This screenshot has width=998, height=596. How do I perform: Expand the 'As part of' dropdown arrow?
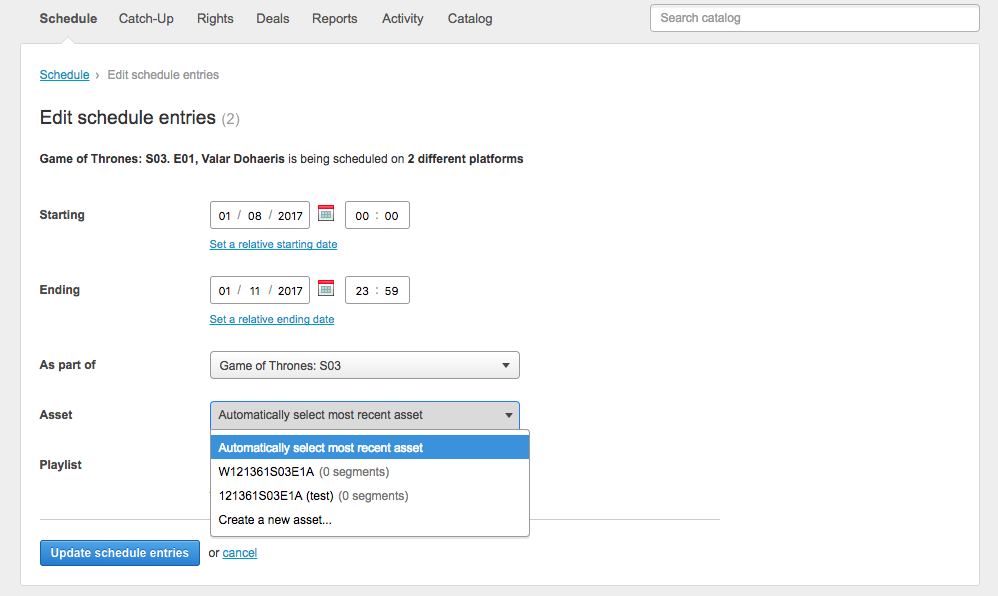(x=505, y=365)
